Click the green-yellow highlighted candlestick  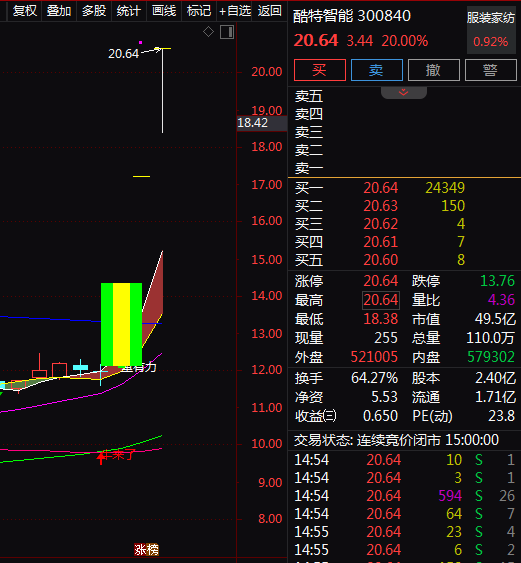click(121, 325)
